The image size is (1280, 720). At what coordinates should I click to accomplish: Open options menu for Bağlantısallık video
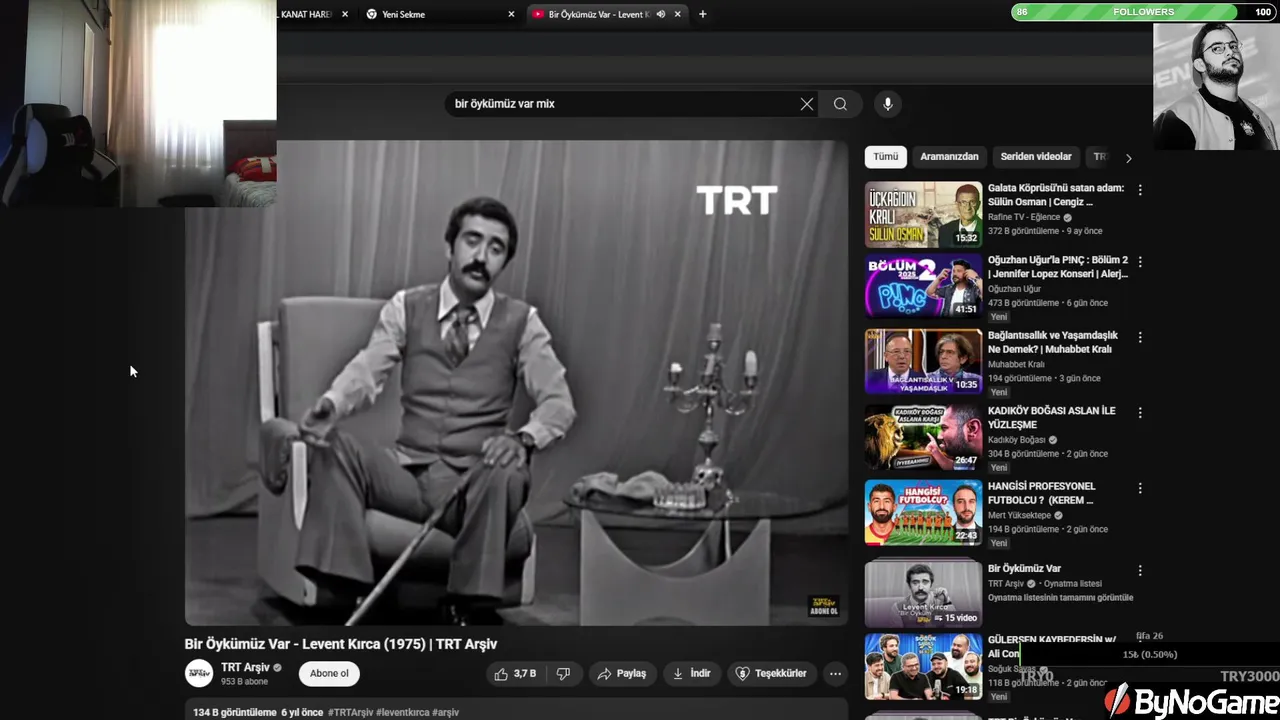pyautogui.click(x=1140, y=337)
